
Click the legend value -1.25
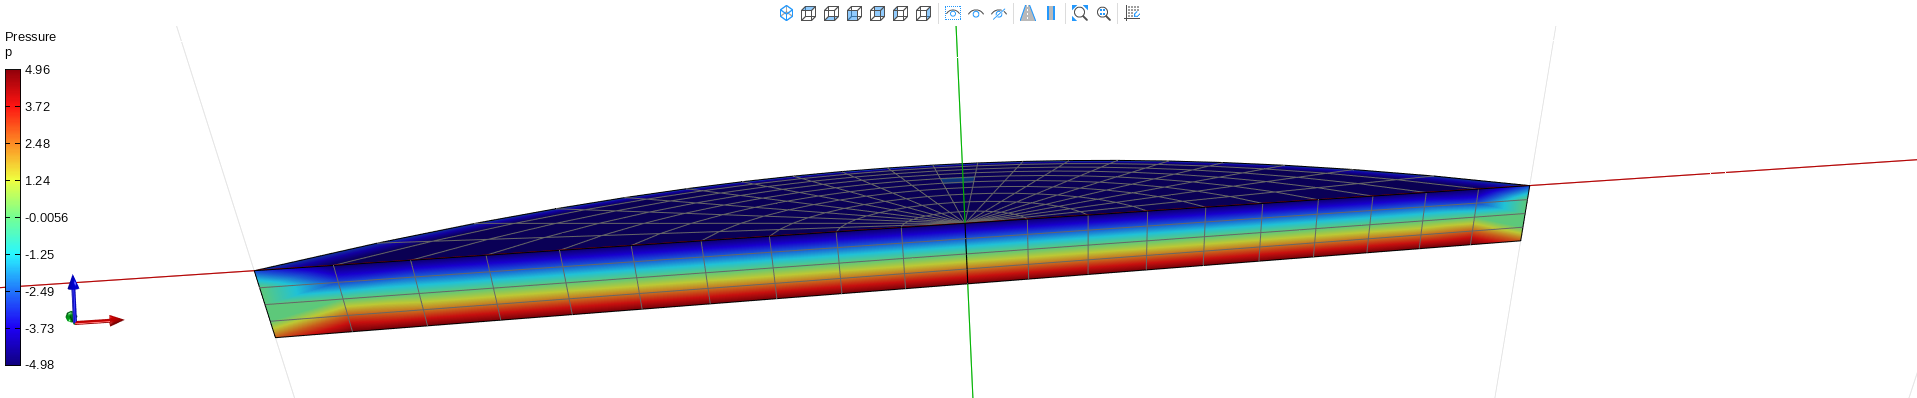click(x=40, y=255)
